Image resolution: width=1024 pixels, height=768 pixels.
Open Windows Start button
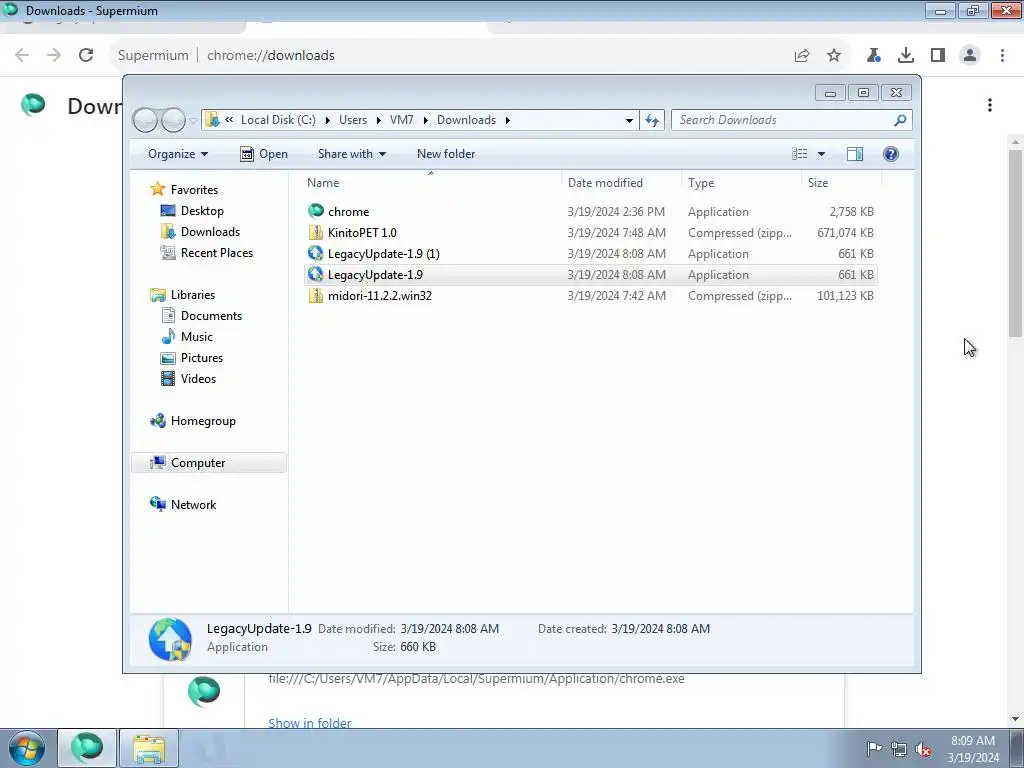coord(26,748)
